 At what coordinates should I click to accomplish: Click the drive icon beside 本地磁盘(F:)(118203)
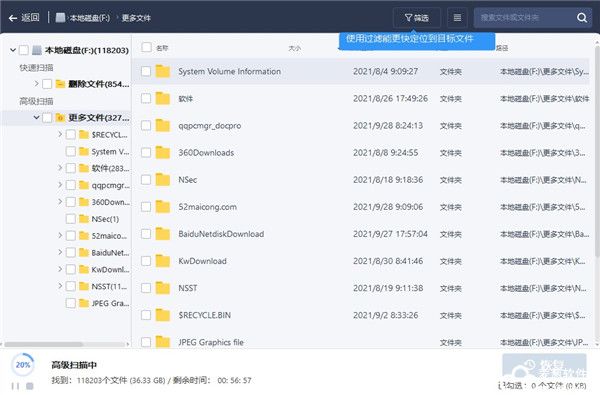(37, 50)
